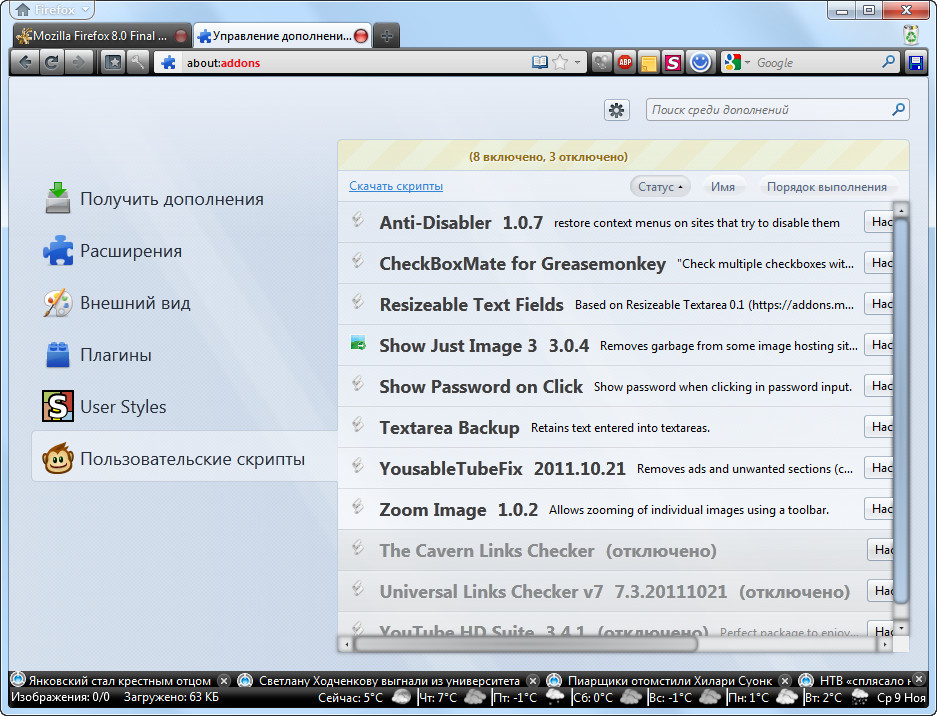This screenshot has height=716, width=937.
Task: Open User Styles category in sidebar
Action: click(x=123, y=407)
